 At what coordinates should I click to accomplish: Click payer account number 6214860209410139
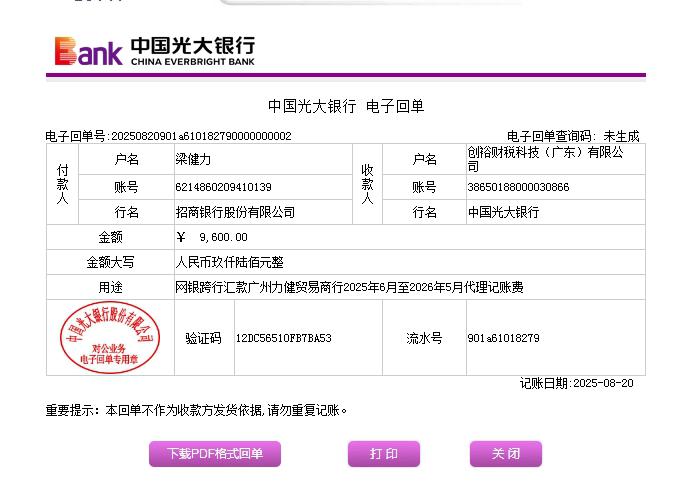[x=223, y=187]
